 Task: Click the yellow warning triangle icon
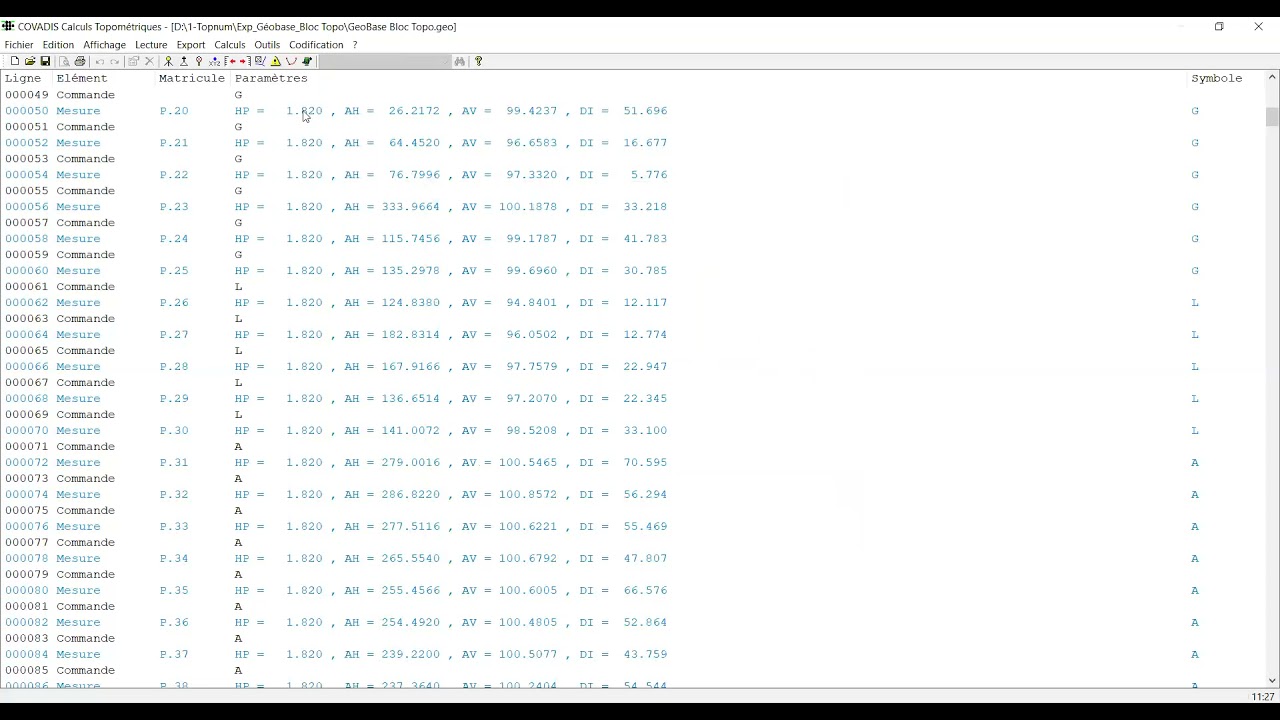coord(276,61)
